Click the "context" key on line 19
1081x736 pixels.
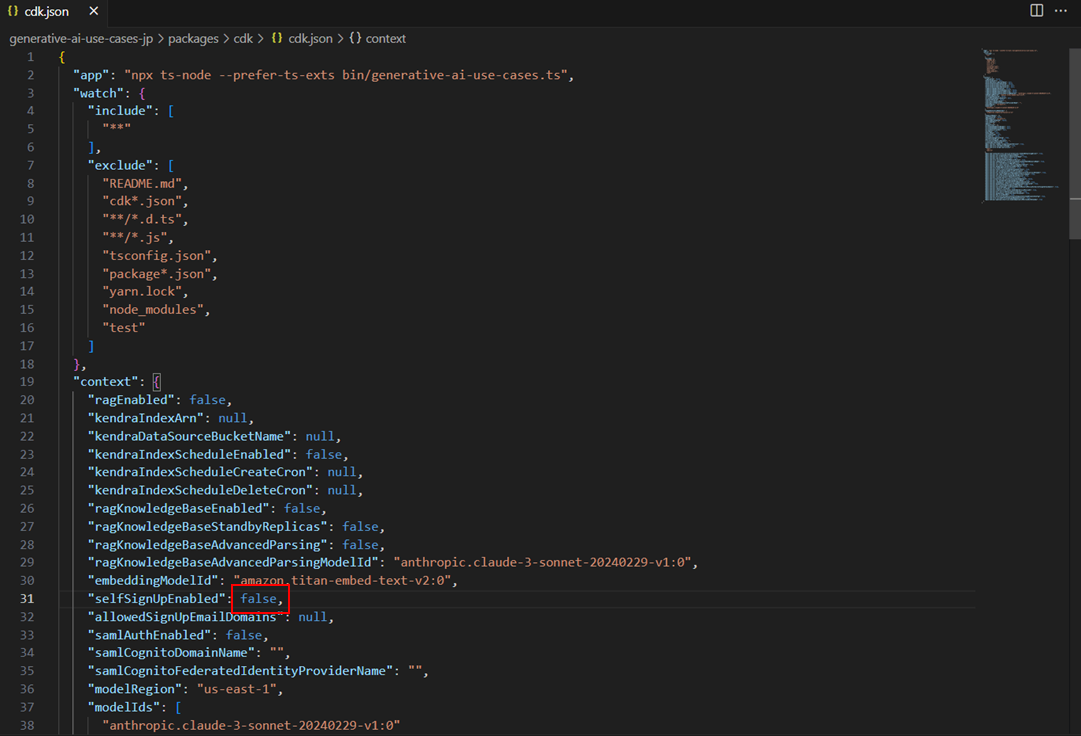pyautogui.click(x=105, y=382)
